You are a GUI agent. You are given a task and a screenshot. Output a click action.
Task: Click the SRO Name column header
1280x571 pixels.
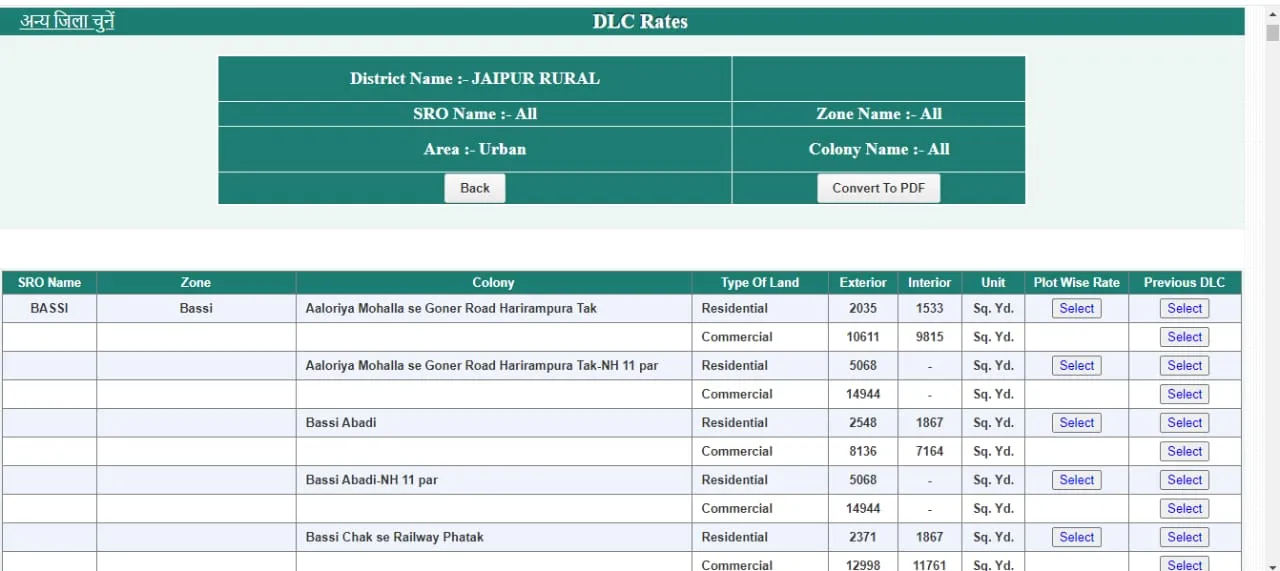[49, 283]
